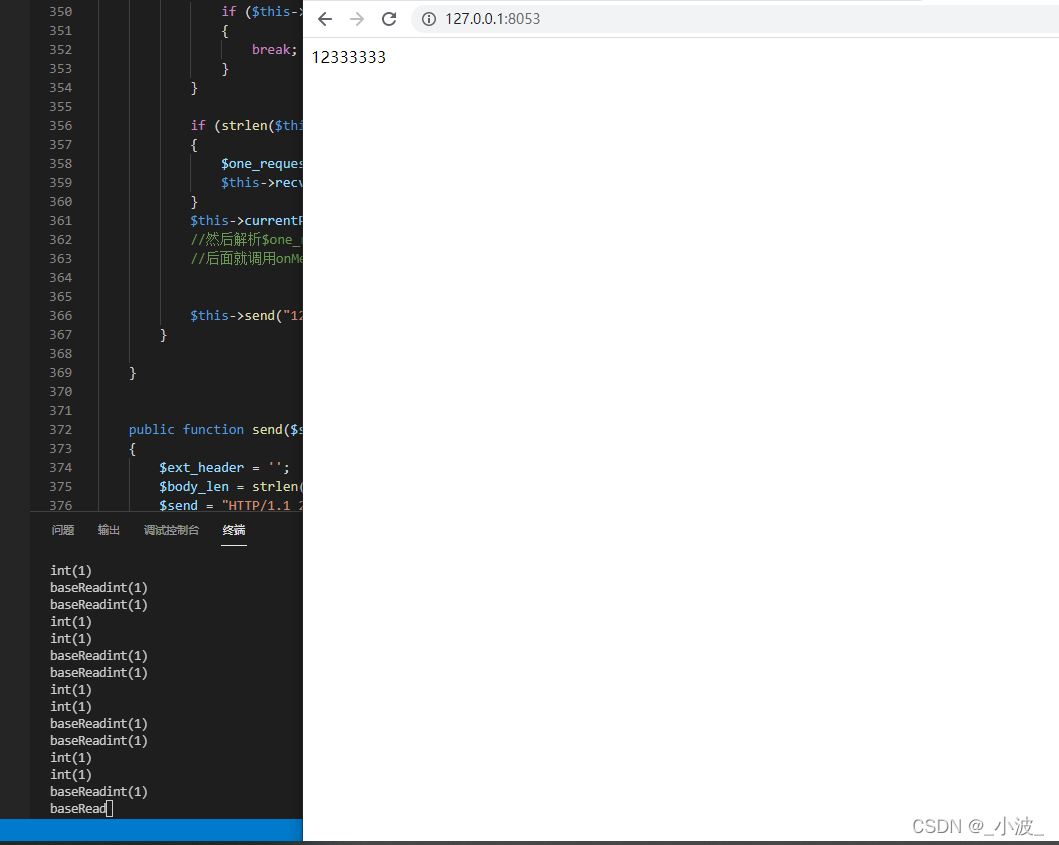This screenshot has width=1059, height=845.
Task: Open site info via the circled-i icon
Action: (428, 18)
